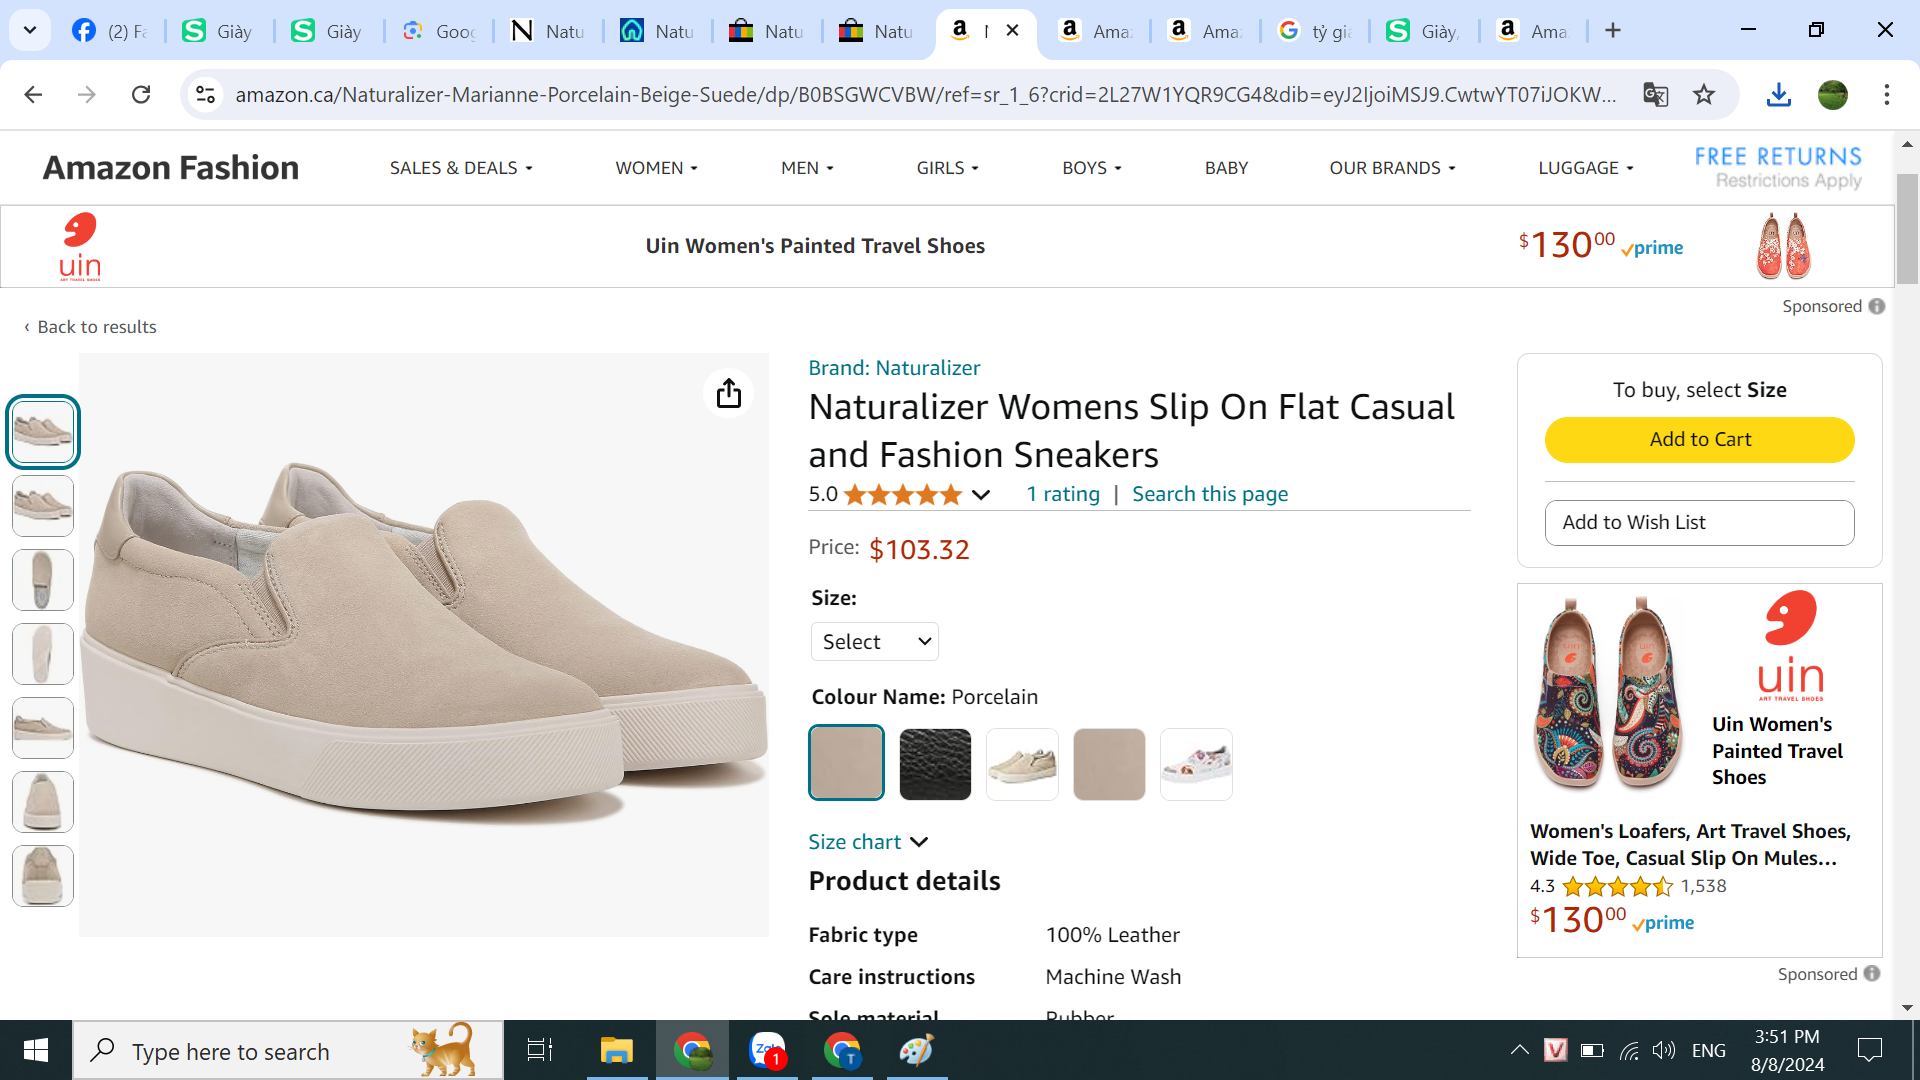Open File Explorer from taskbar
This screenshot has height=1080, width=1920.
(x=616, y=1051)
